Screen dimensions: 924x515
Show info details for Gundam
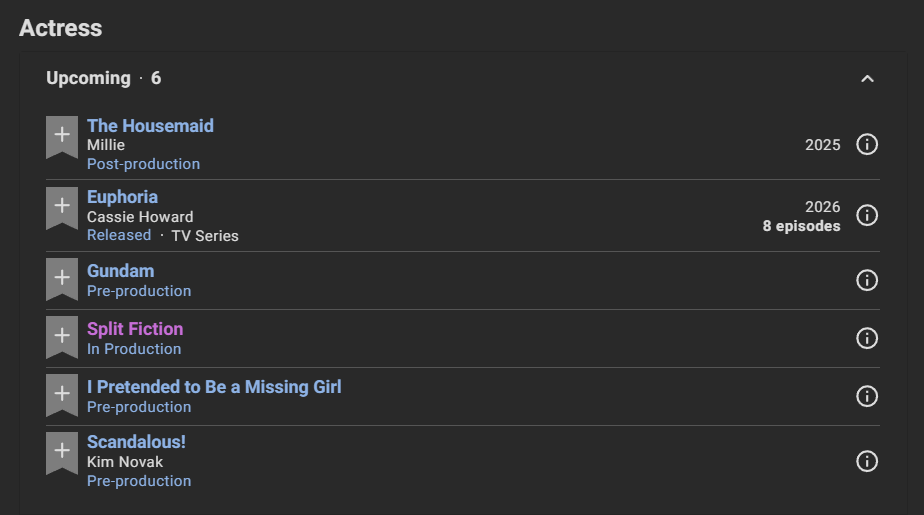867,280
